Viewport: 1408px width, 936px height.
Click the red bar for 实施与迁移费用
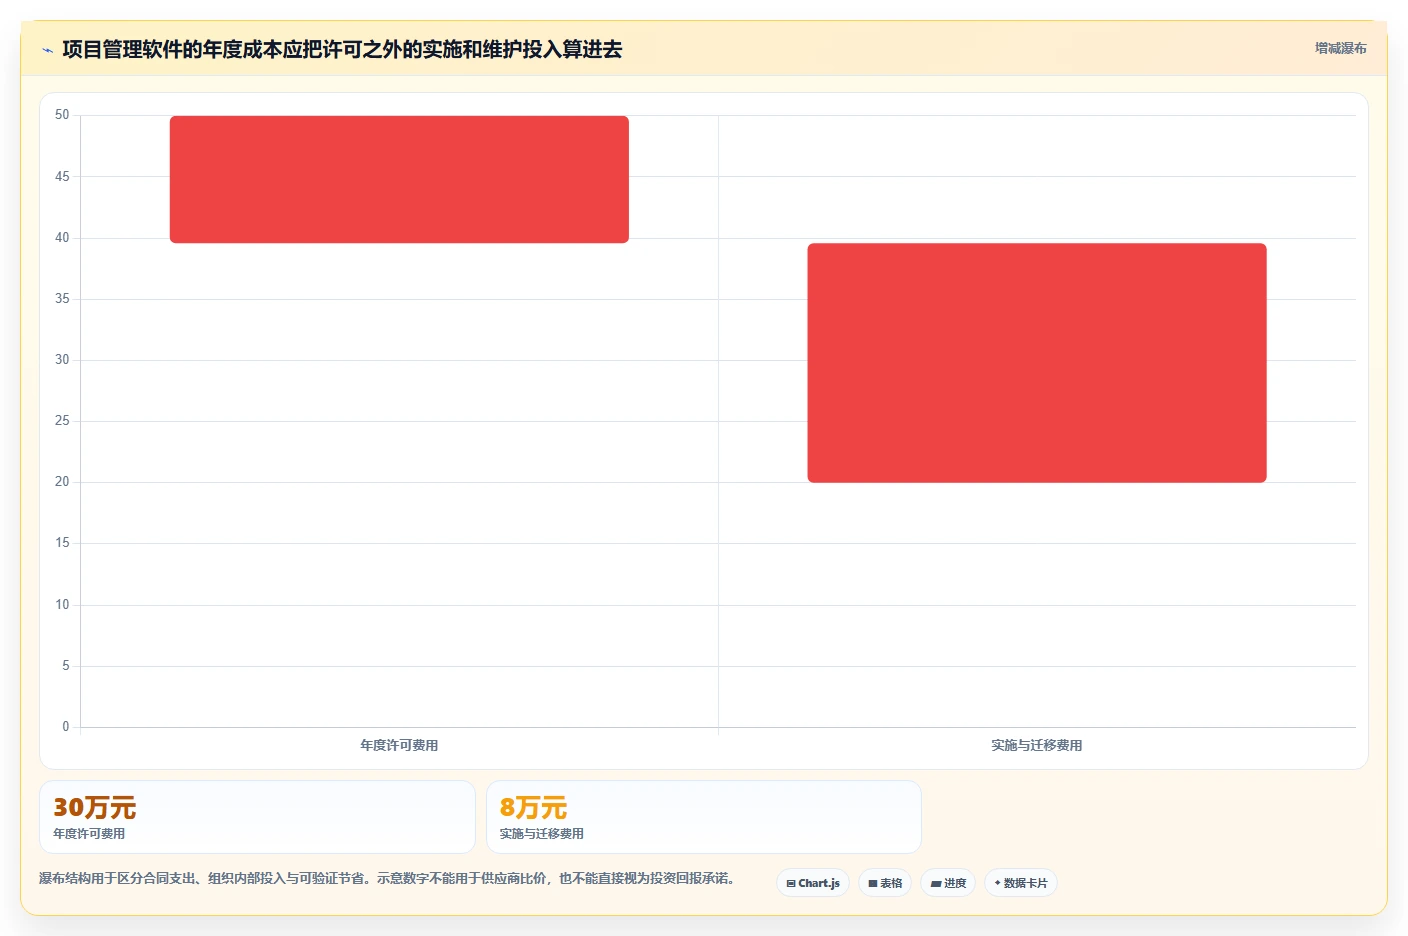point(1037,363)
